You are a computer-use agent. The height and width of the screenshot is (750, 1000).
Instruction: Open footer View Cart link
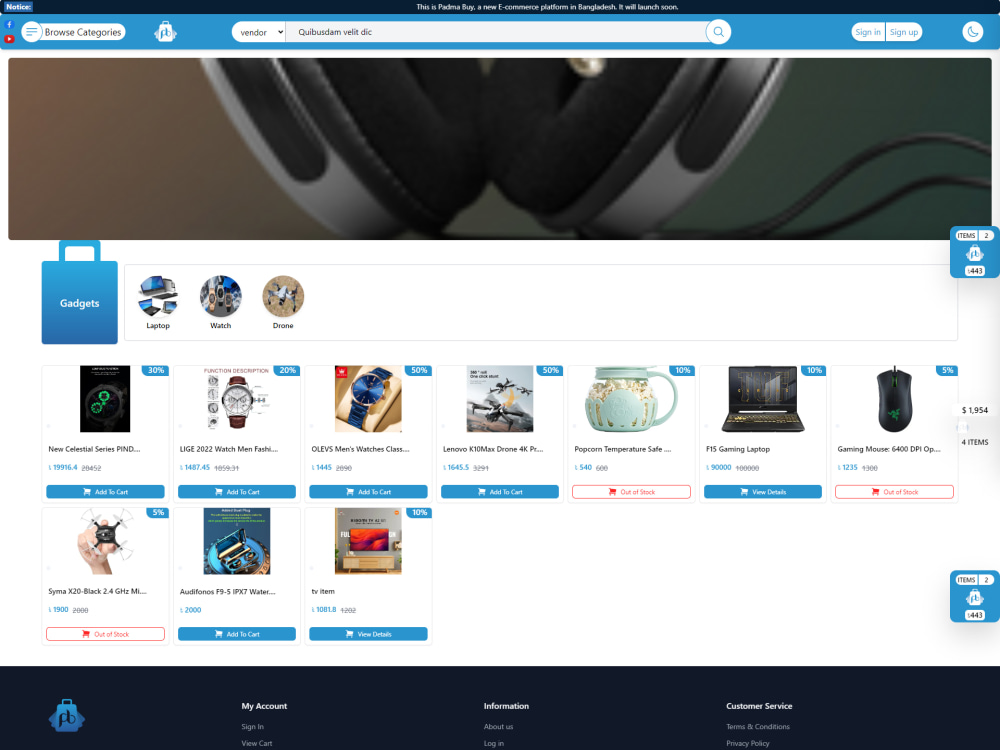(256, 743)
